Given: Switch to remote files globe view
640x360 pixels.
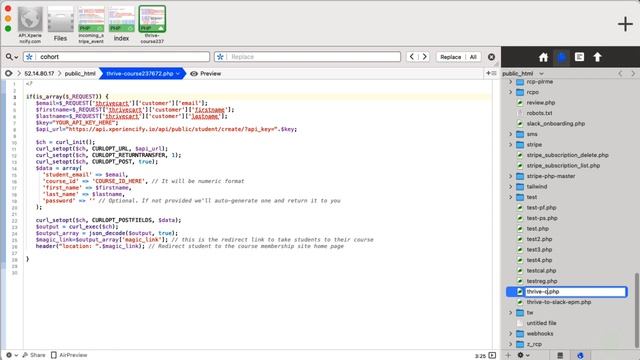Looking at the screenshot, I should point(580,356).
